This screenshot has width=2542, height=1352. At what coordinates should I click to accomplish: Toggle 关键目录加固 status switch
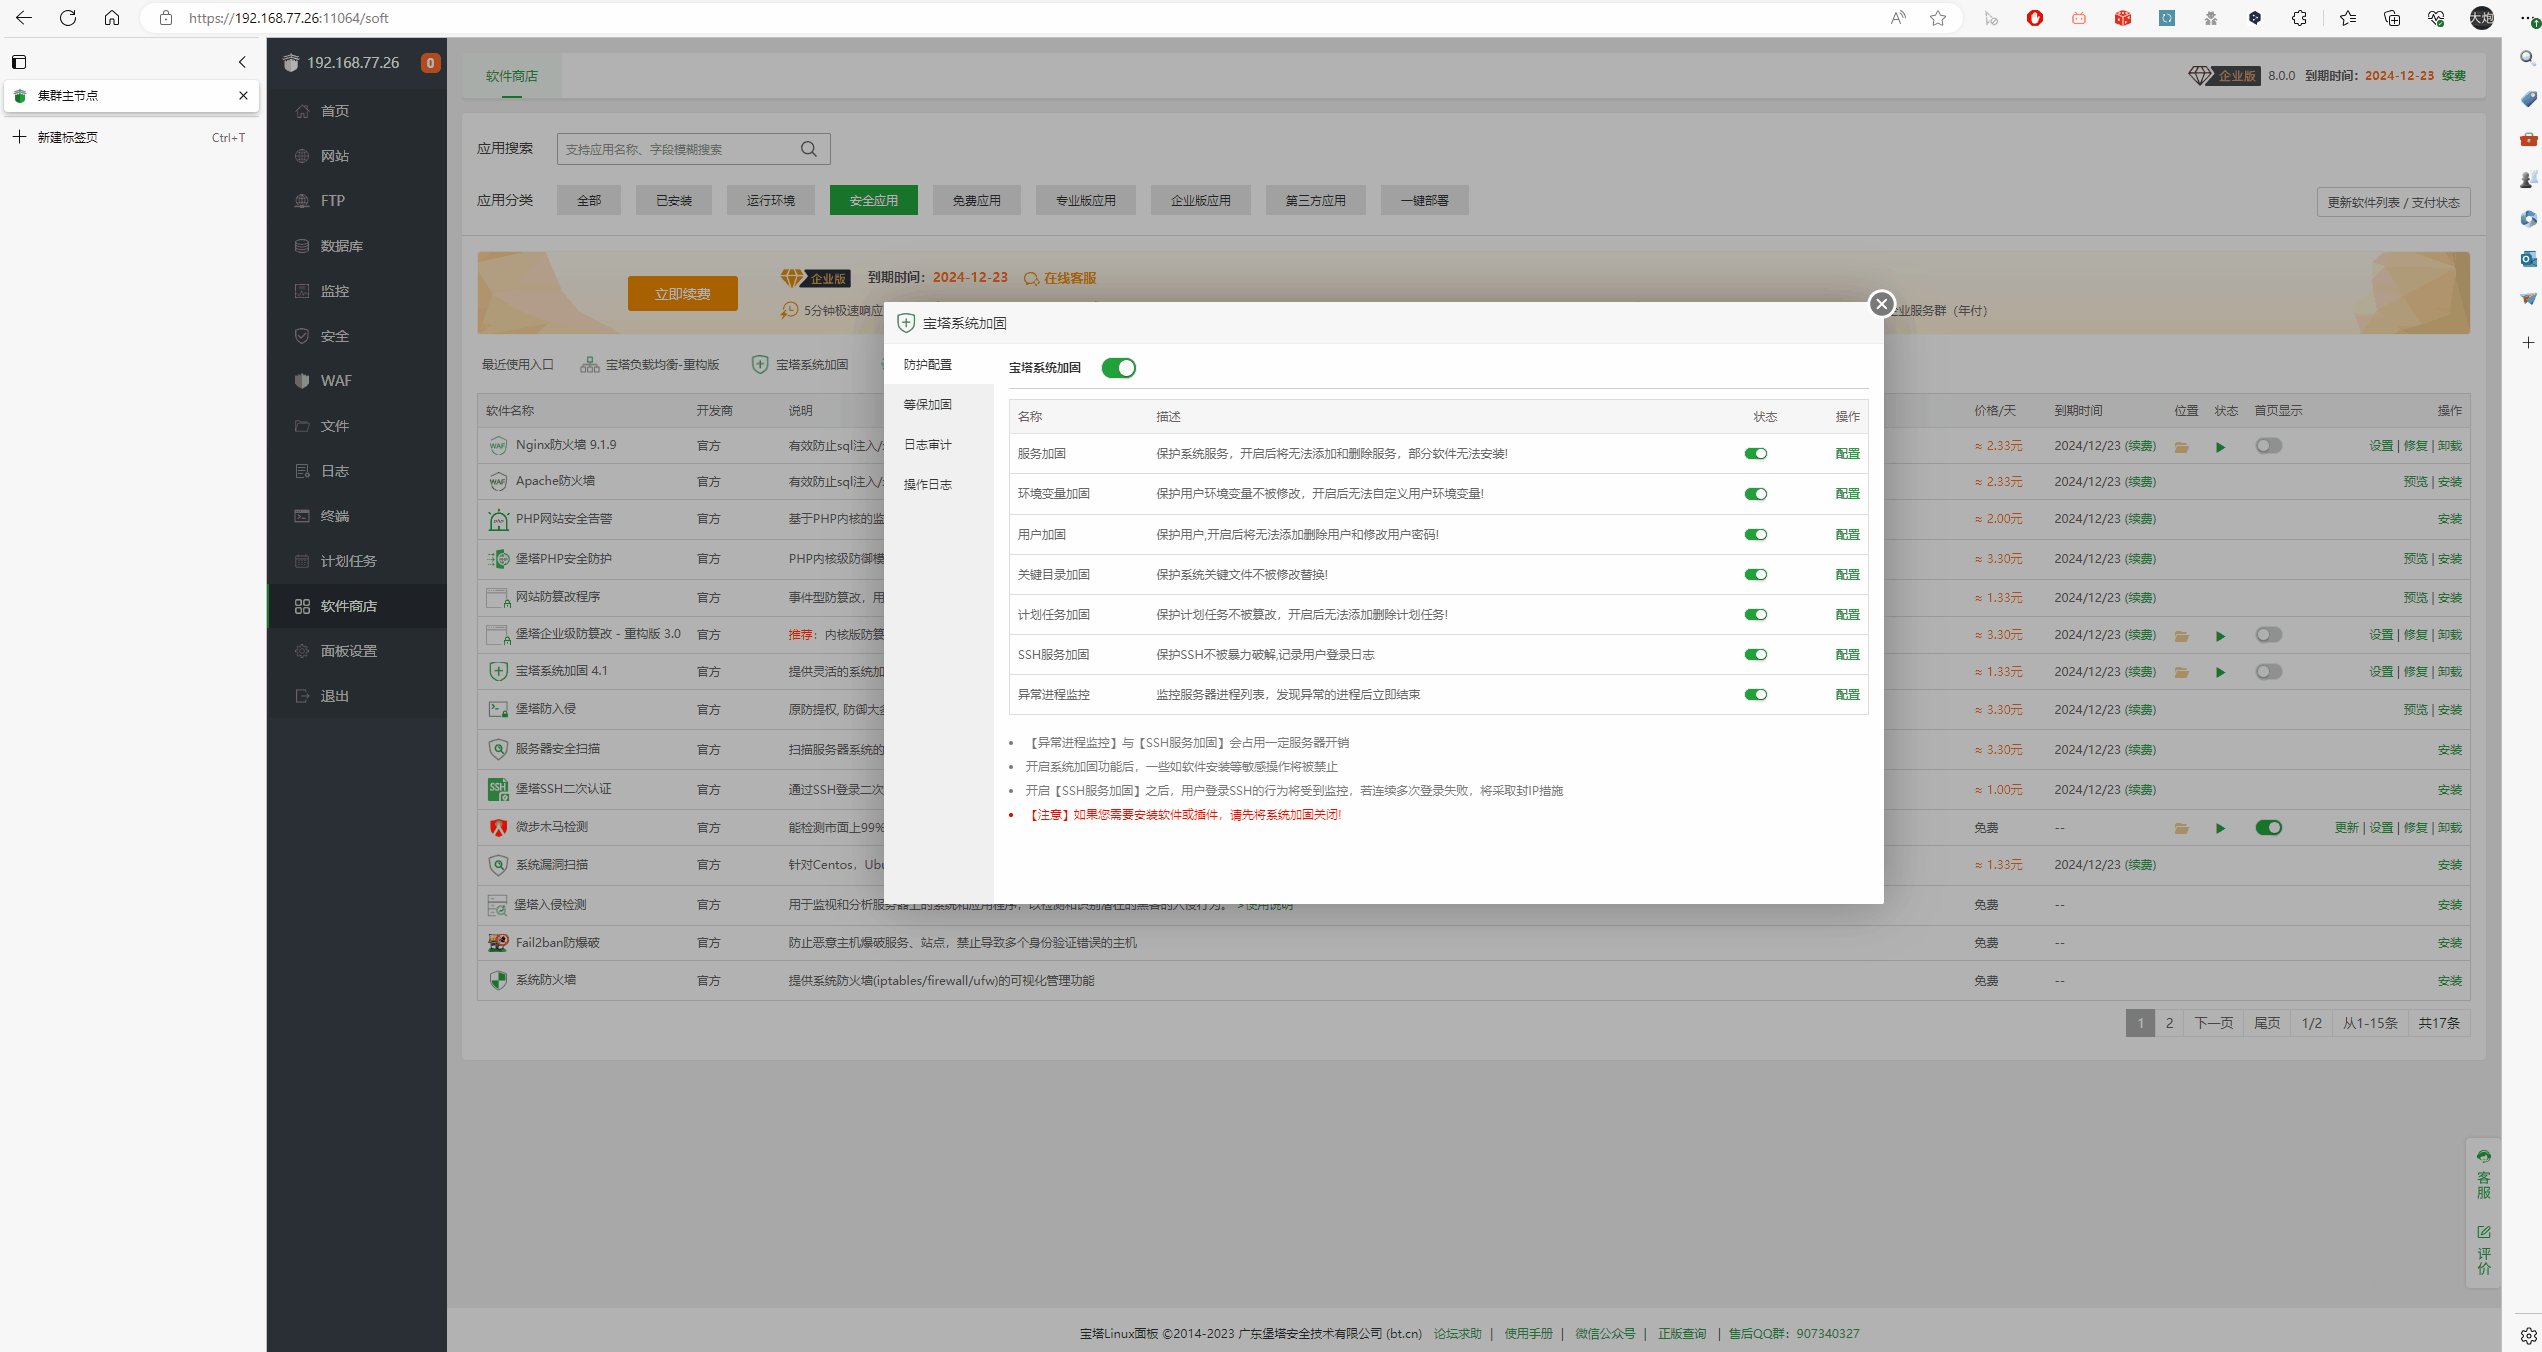pyautogui.click(x=1756, y=575)
